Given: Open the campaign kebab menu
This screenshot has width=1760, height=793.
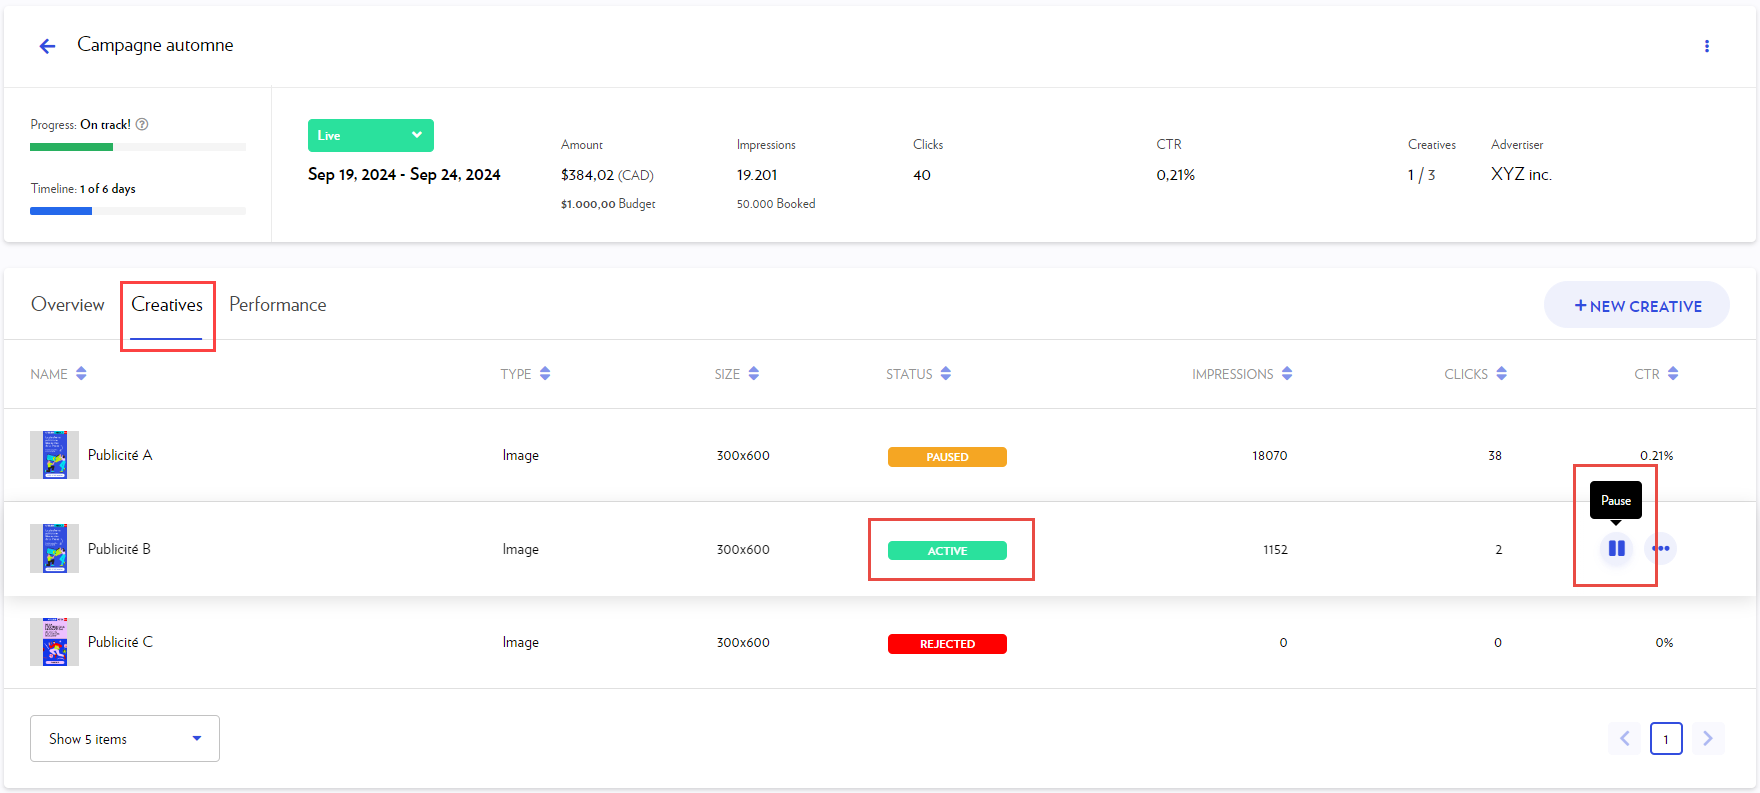Looking at the screenshot, I should tap(1706, 46).
